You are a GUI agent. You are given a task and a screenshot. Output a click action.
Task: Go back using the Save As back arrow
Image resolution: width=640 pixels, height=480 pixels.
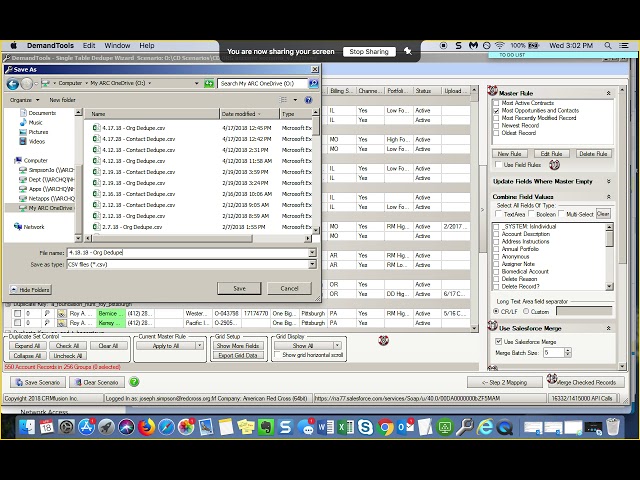coord(13,84)
